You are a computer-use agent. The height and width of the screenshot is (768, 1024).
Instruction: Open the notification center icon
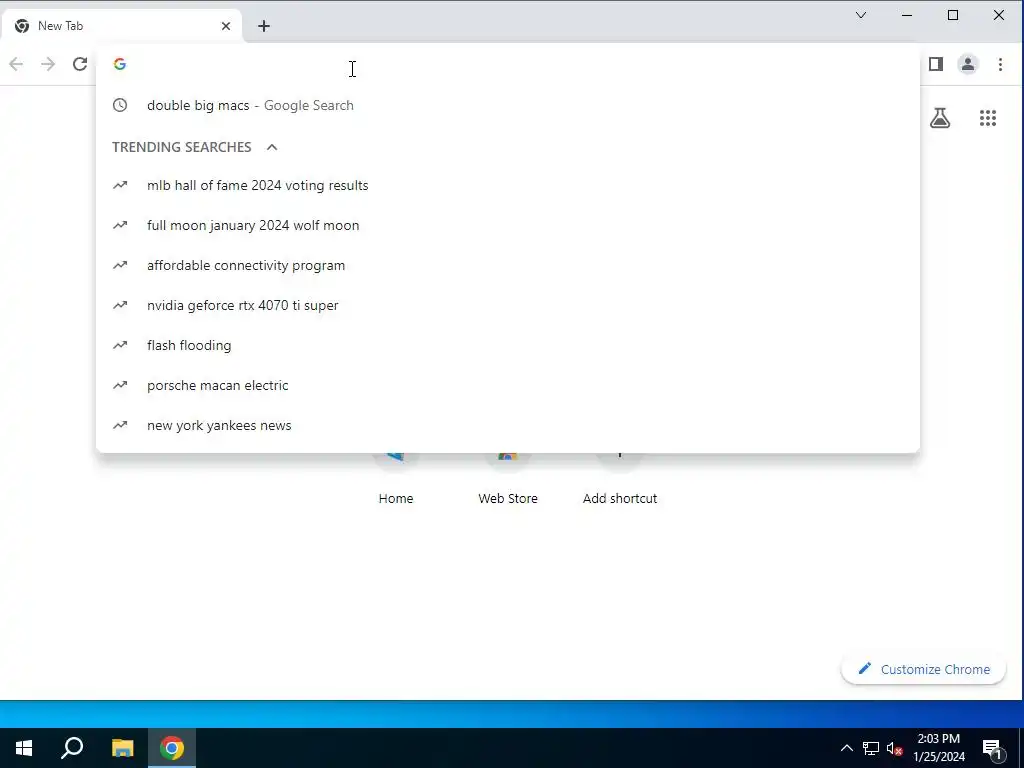(x=992, y=748)
